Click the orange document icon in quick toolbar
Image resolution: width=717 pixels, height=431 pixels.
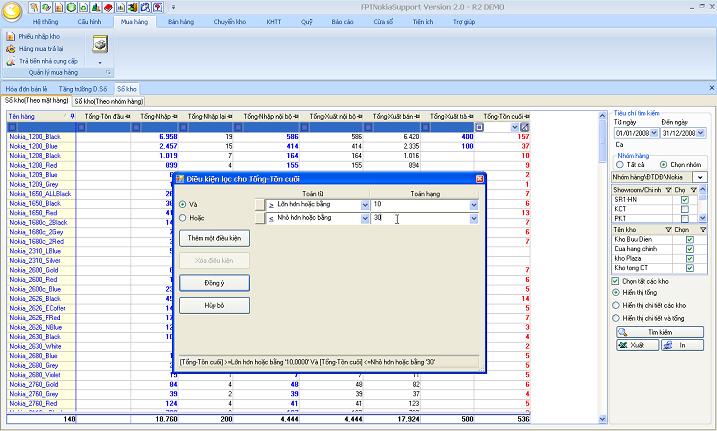click(59, 7)
